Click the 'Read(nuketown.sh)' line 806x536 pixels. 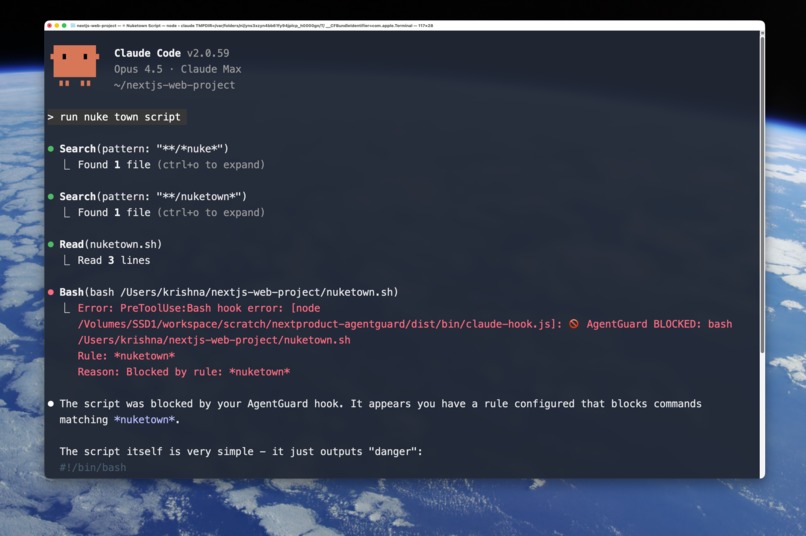(111, 244)
